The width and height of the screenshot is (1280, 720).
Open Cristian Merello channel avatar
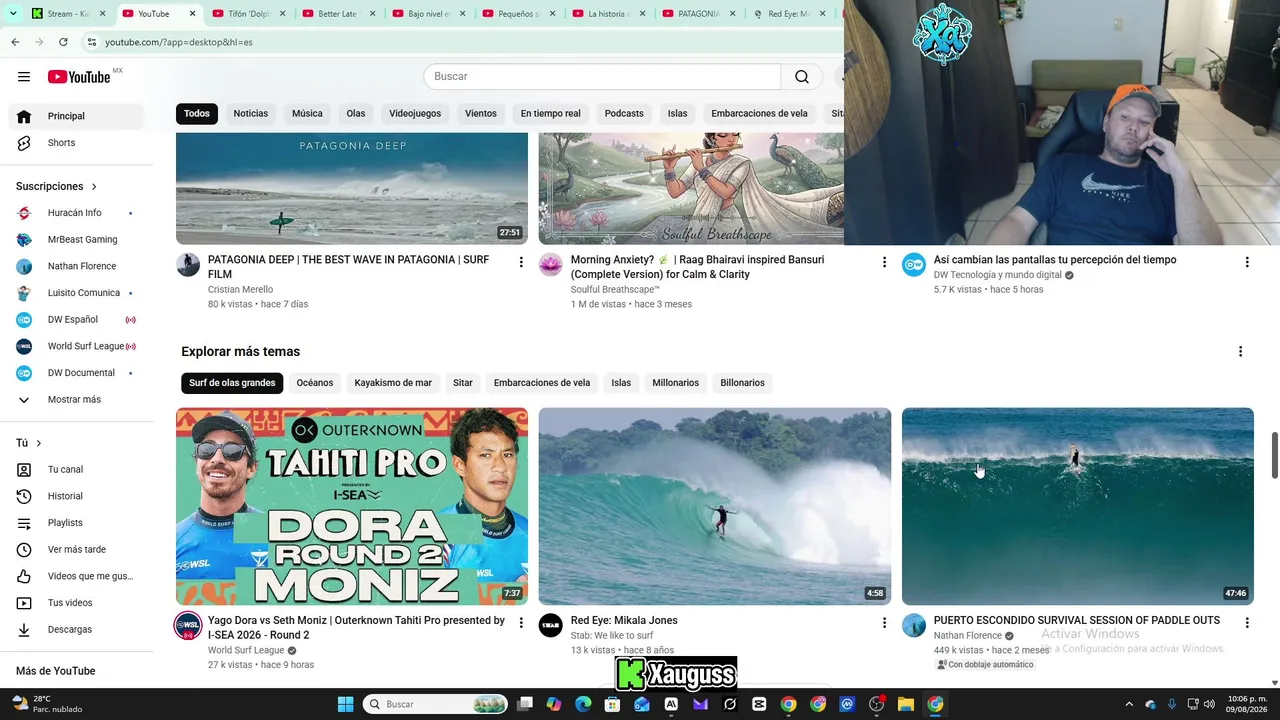click(188, 265)
